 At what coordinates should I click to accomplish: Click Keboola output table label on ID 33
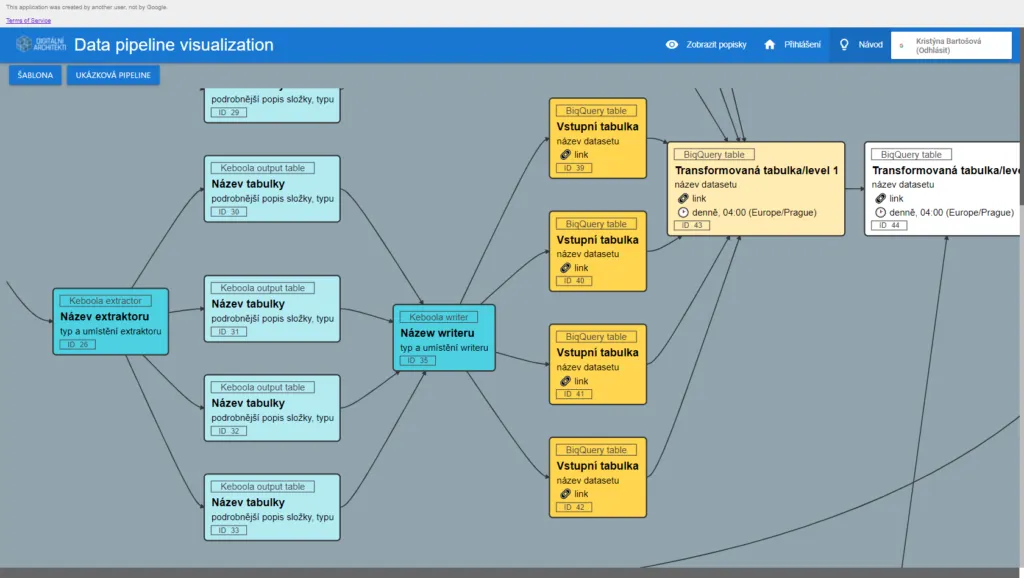[263, 487]
